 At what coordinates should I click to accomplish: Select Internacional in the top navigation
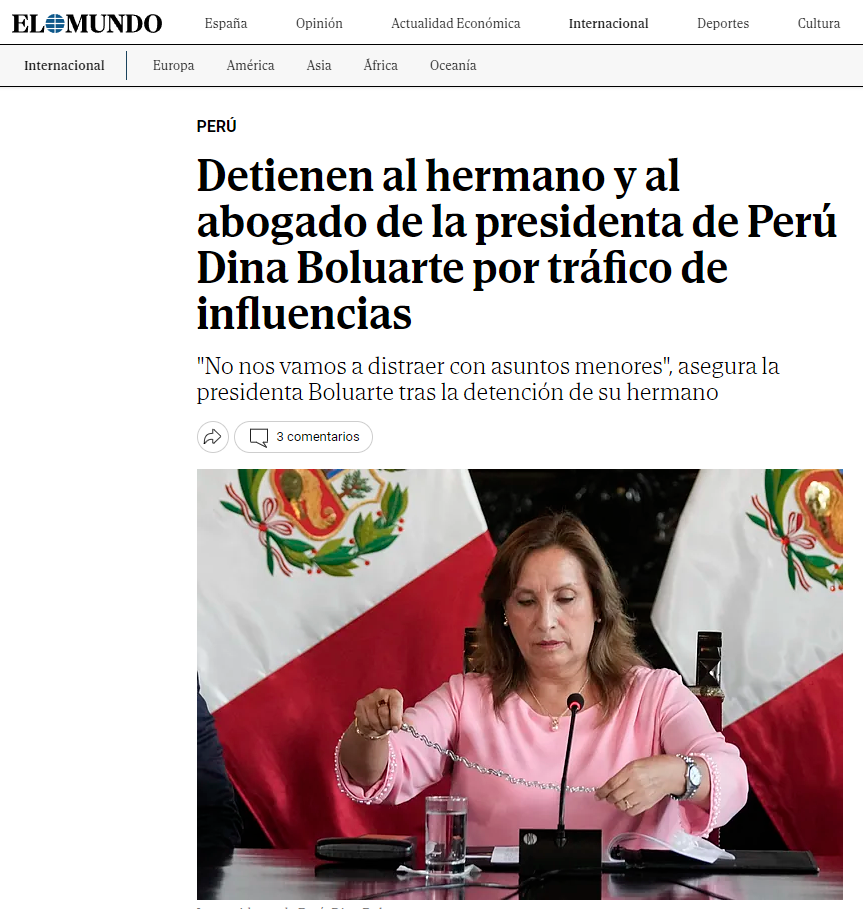(x=609, y=23)
